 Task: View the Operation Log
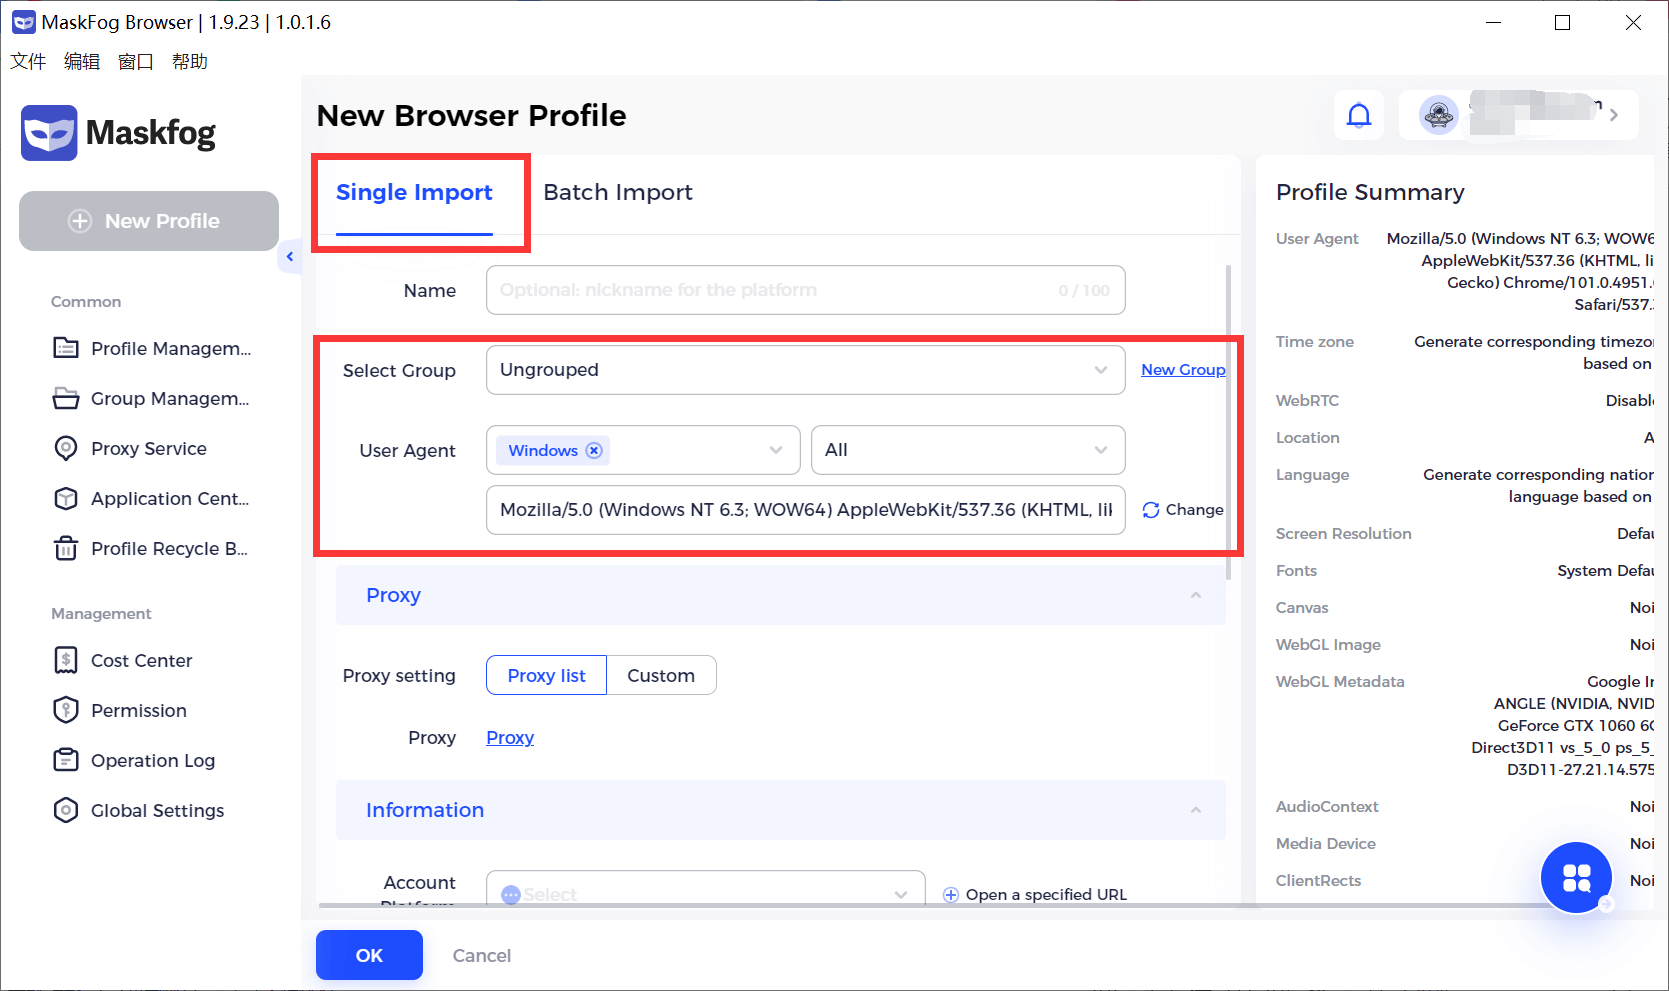coord(152,760)
